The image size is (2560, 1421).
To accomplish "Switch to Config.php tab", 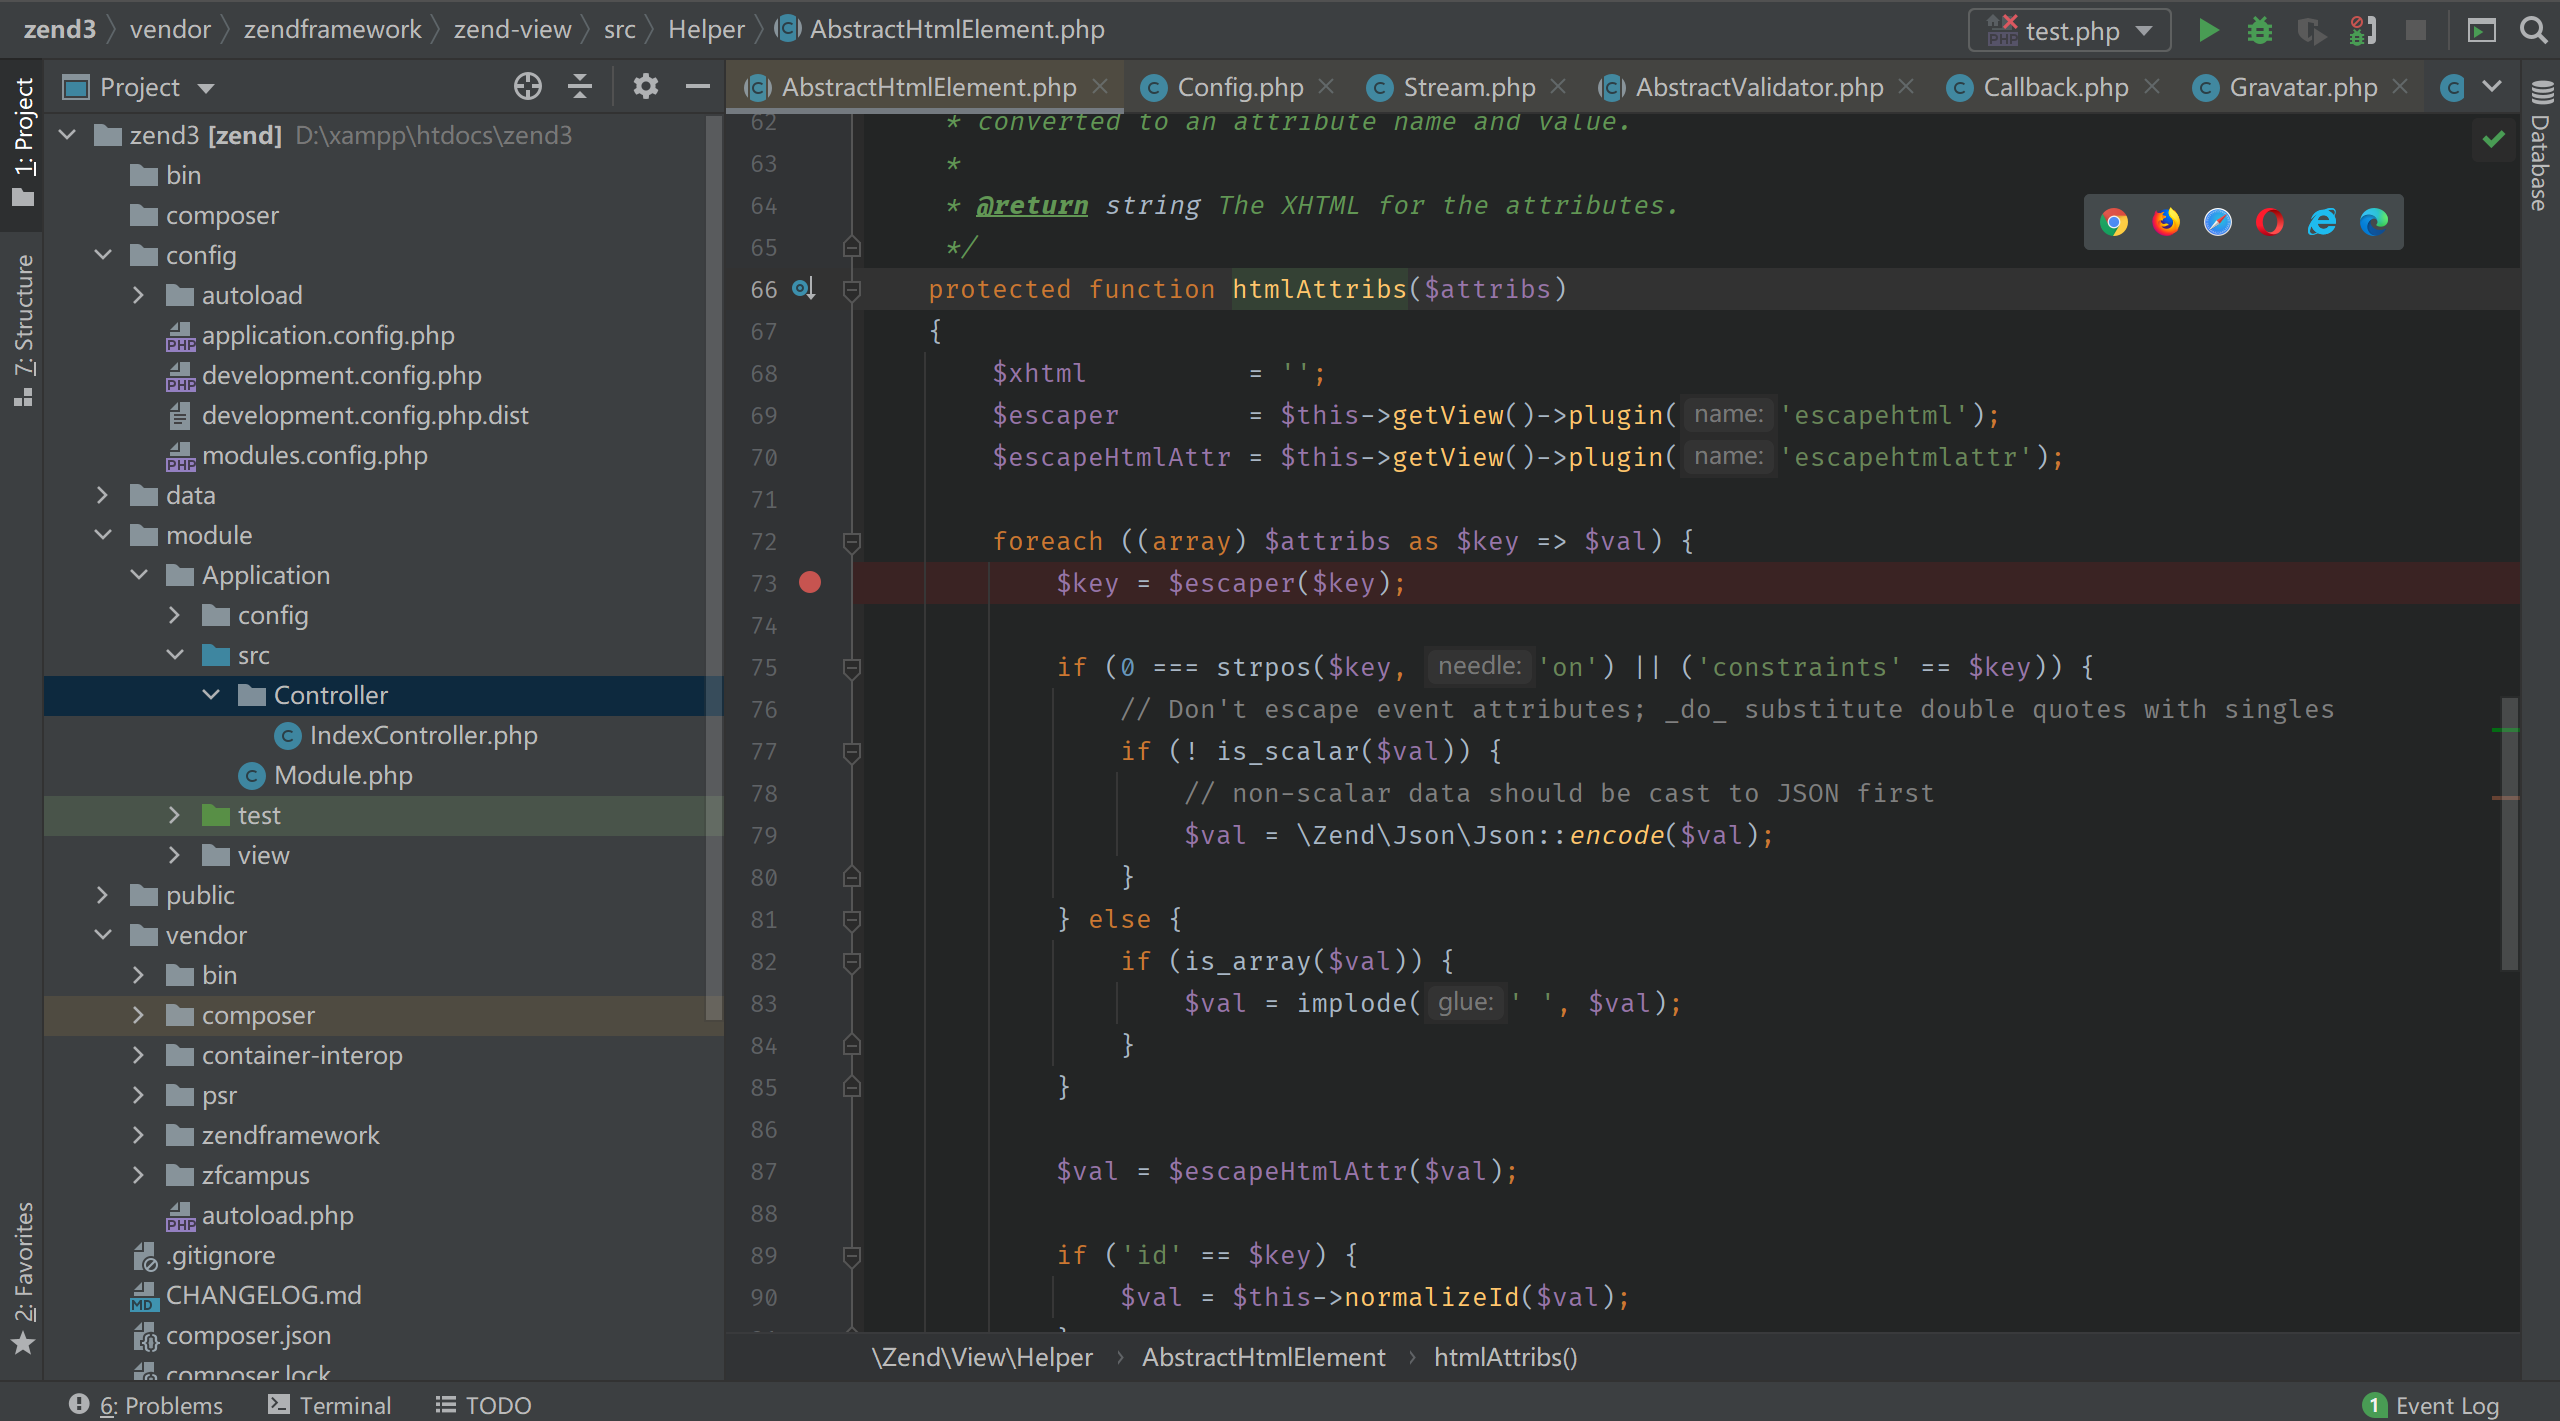I will 1239,88.
